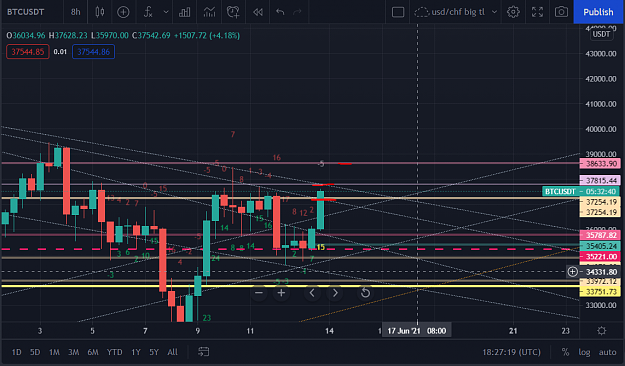Zoom out with the minus chart control
Screen dimensions: 625x366
259,293
